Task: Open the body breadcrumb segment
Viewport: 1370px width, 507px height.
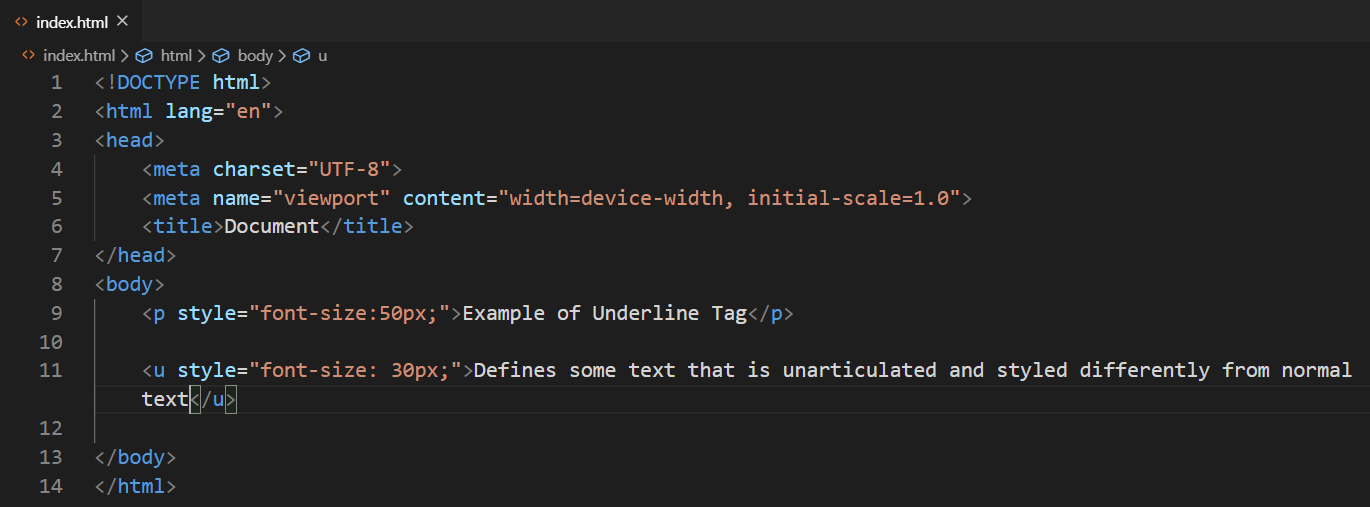Action: click(x=254, y=56)
